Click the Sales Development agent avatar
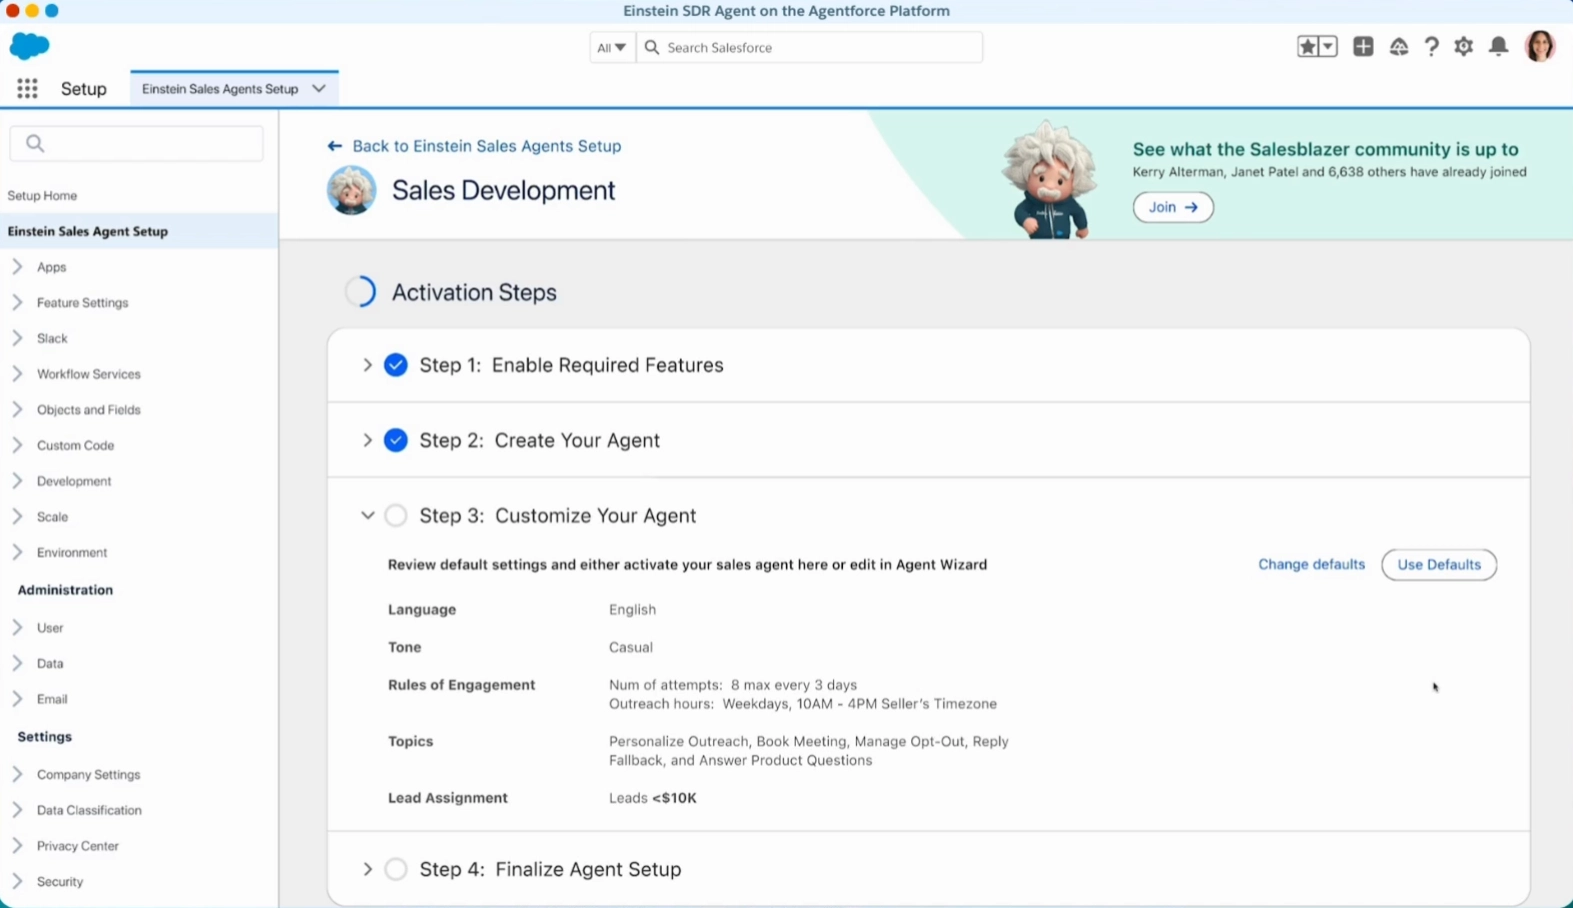1573x908 pixels. coord(351,190)
